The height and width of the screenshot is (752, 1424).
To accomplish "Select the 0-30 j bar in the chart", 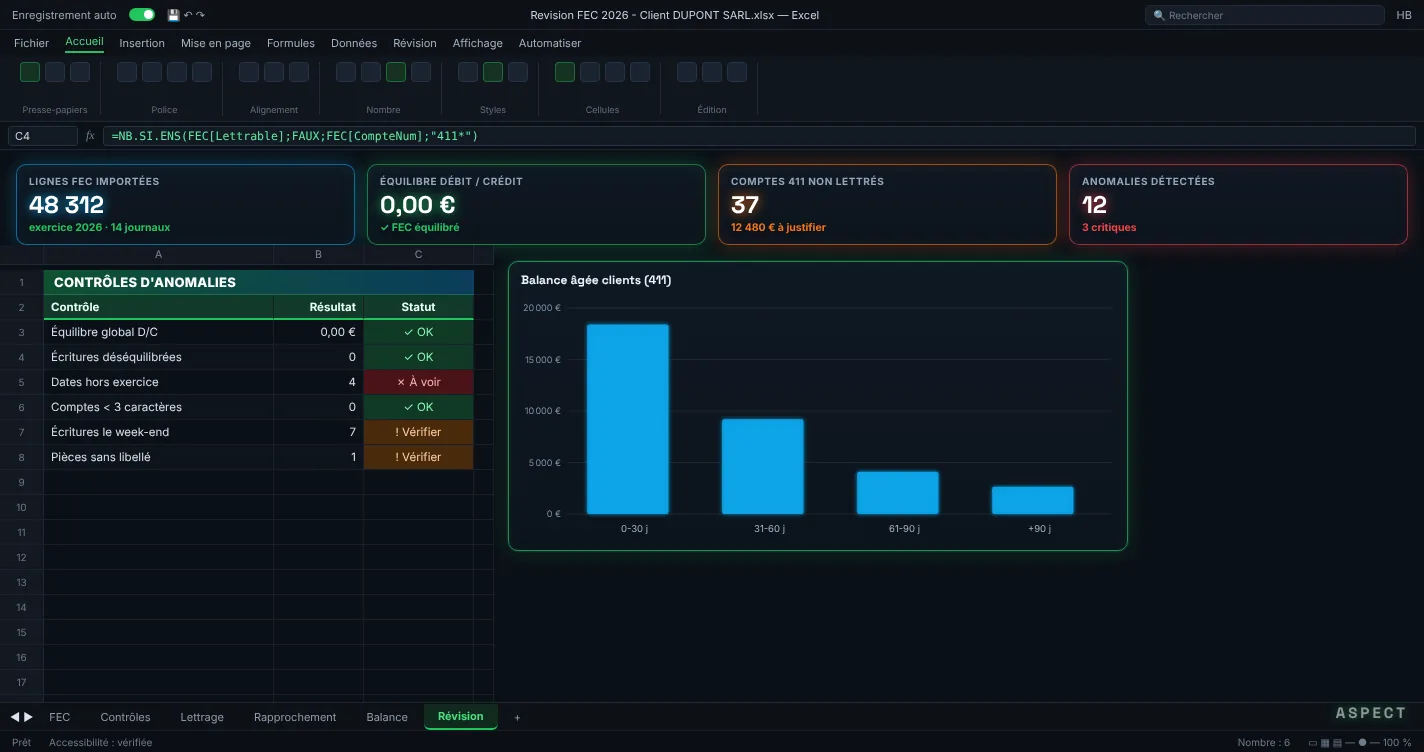I will click(x=627, y=419).
